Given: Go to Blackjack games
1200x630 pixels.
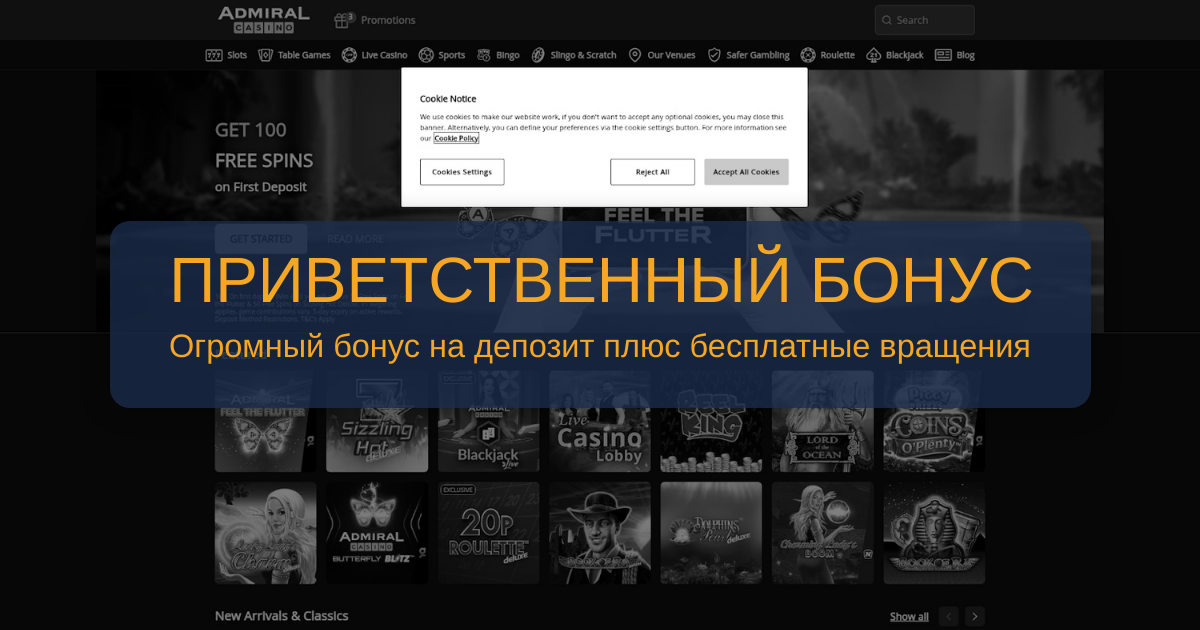Looking at the screenshot, I should click(x=905, y=55).
